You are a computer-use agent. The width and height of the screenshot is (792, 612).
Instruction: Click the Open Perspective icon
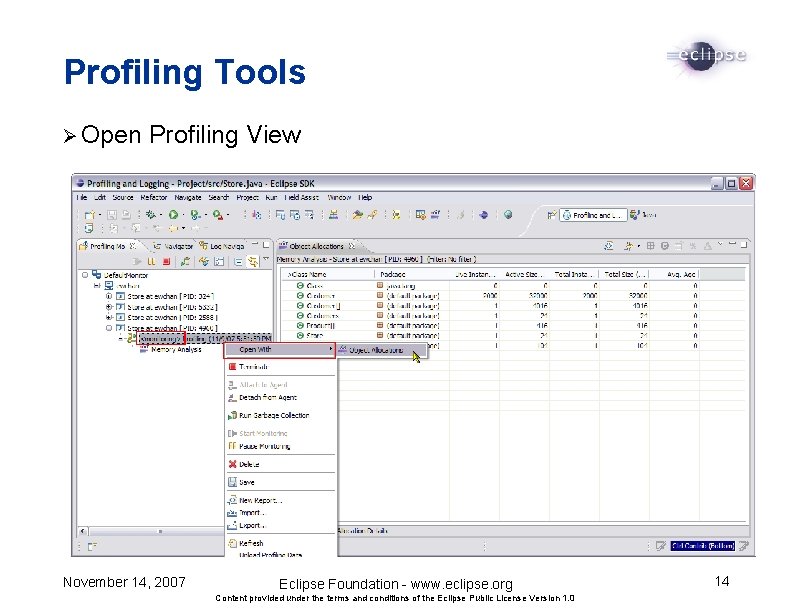pyautogui.click(x=552, y=215)
